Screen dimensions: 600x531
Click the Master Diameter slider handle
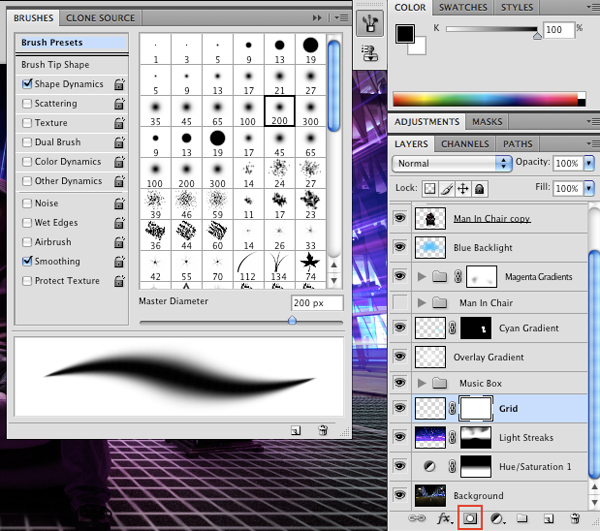coord(292,321)
